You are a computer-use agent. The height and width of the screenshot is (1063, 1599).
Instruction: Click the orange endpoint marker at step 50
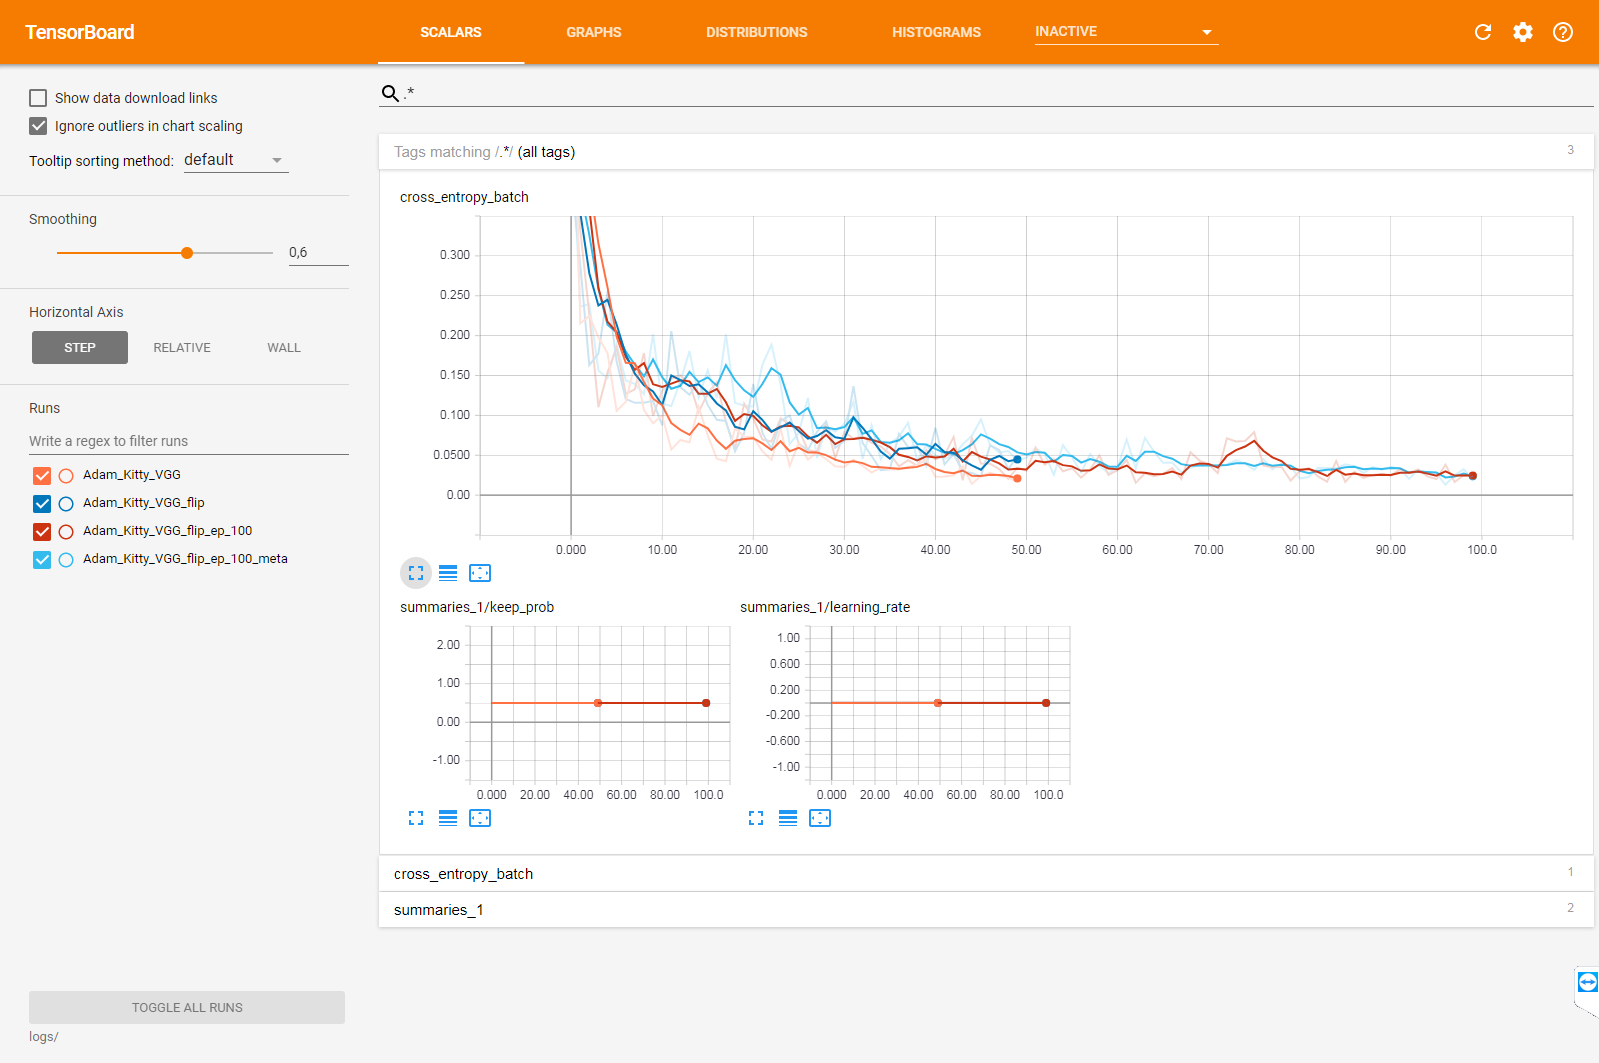tap(1017, 479)
